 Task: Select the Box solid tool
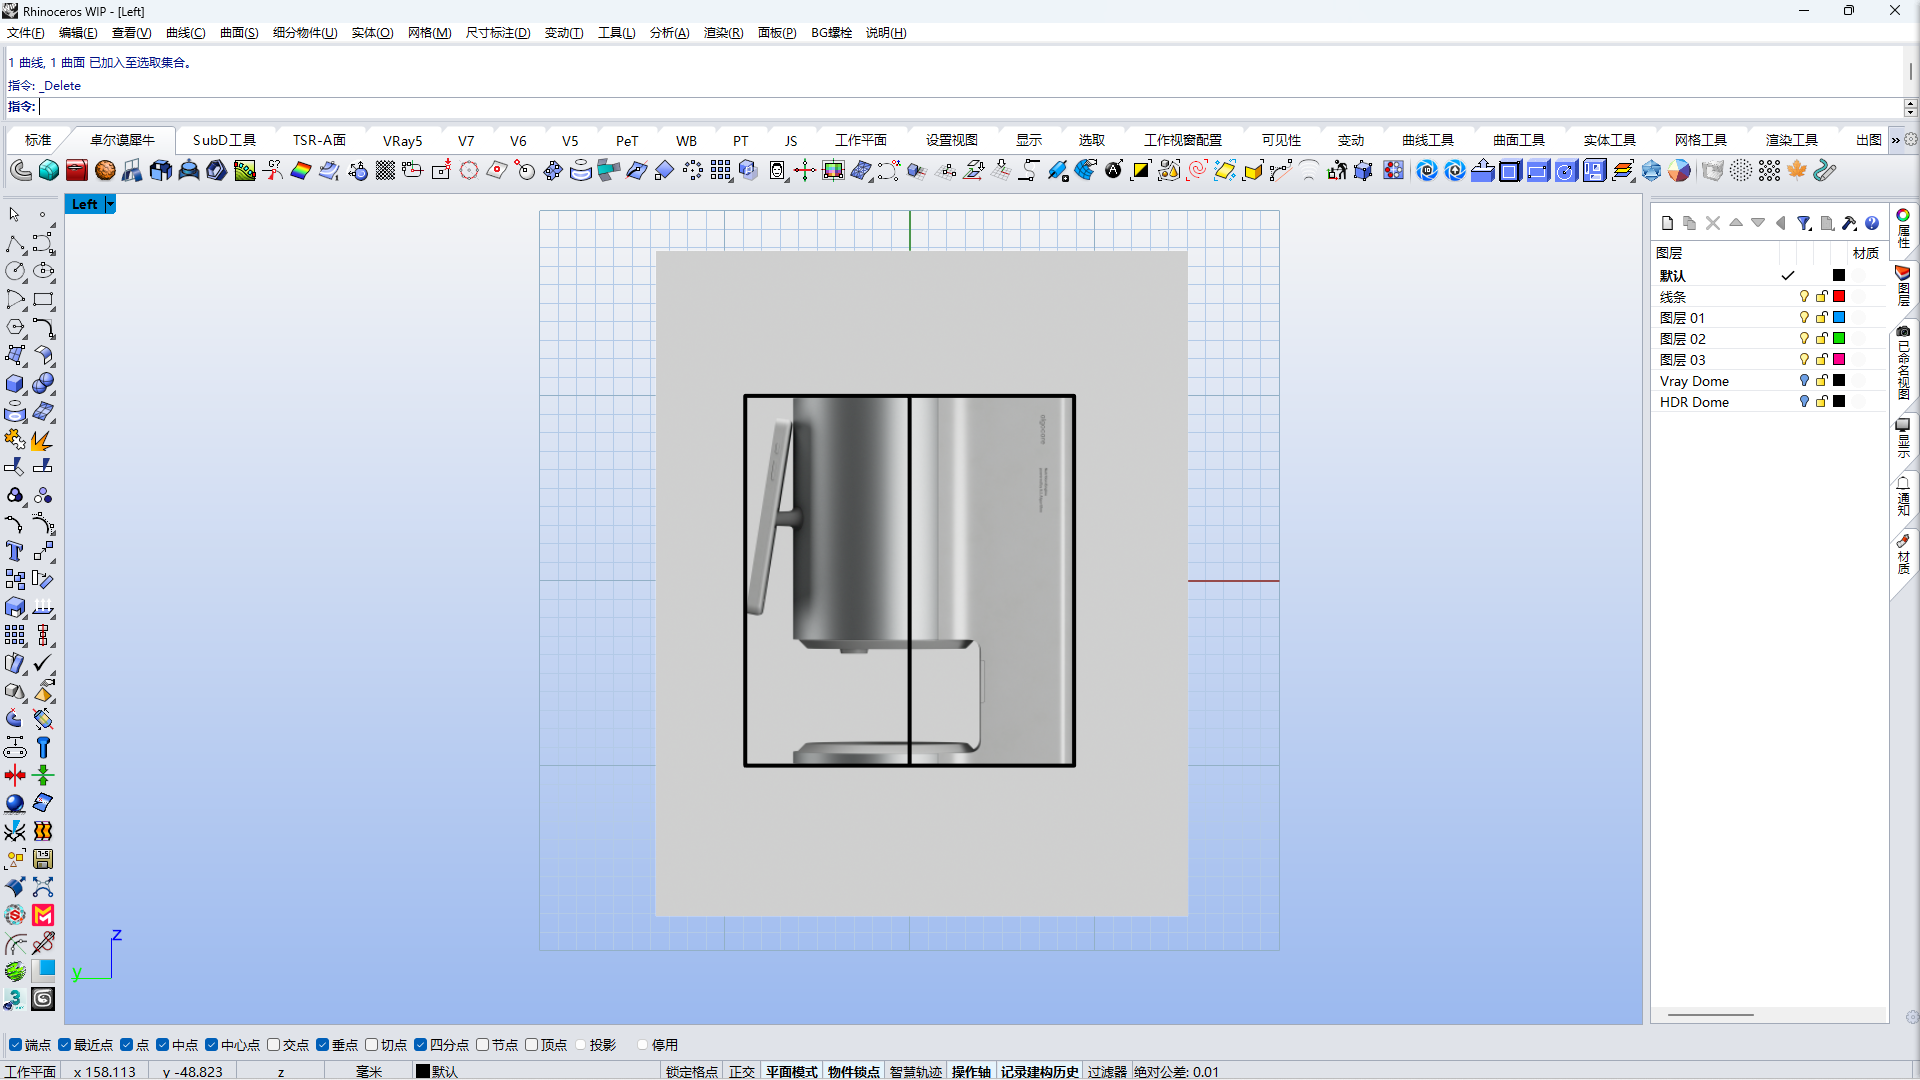point(15,384)
